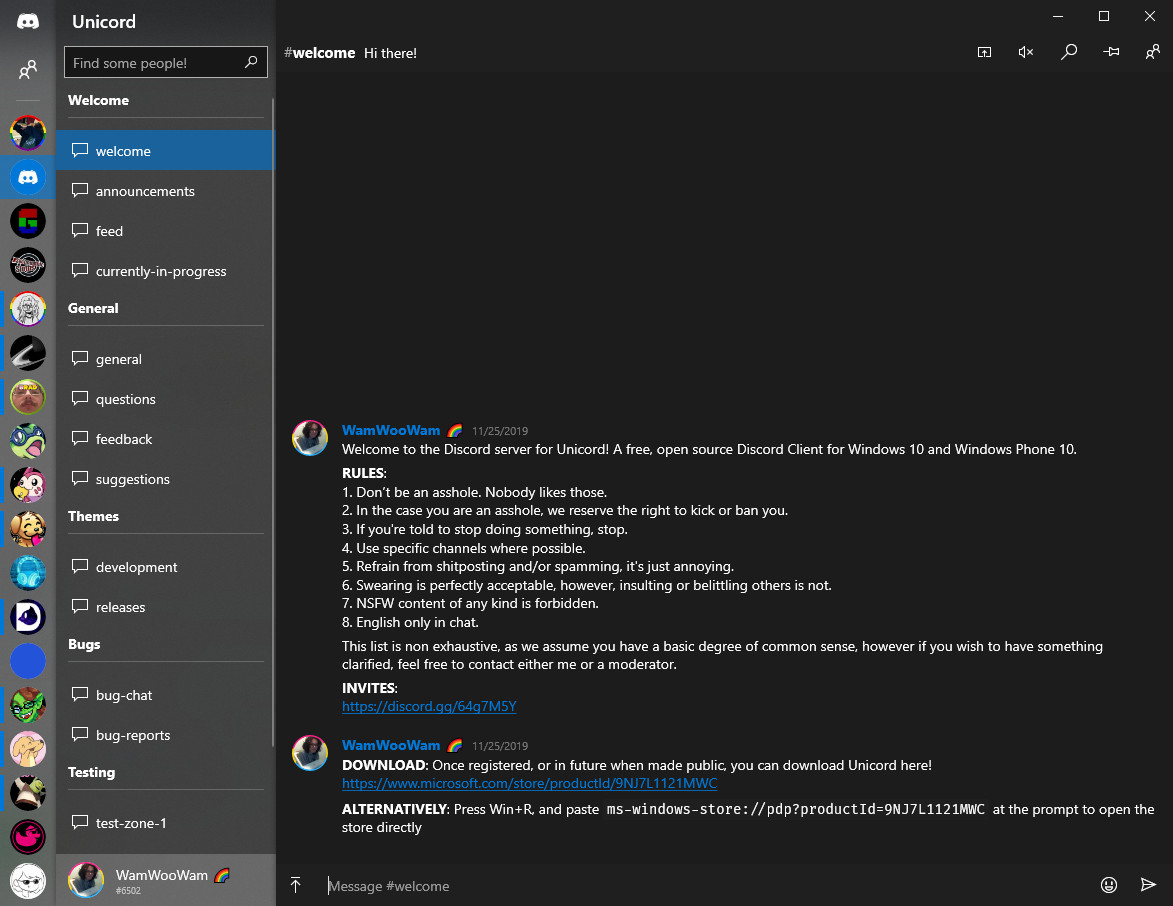Click the pop-out window icon in header
This screenshot has width=1173, height=906.
pyautogui.click(x=984, y=52)
